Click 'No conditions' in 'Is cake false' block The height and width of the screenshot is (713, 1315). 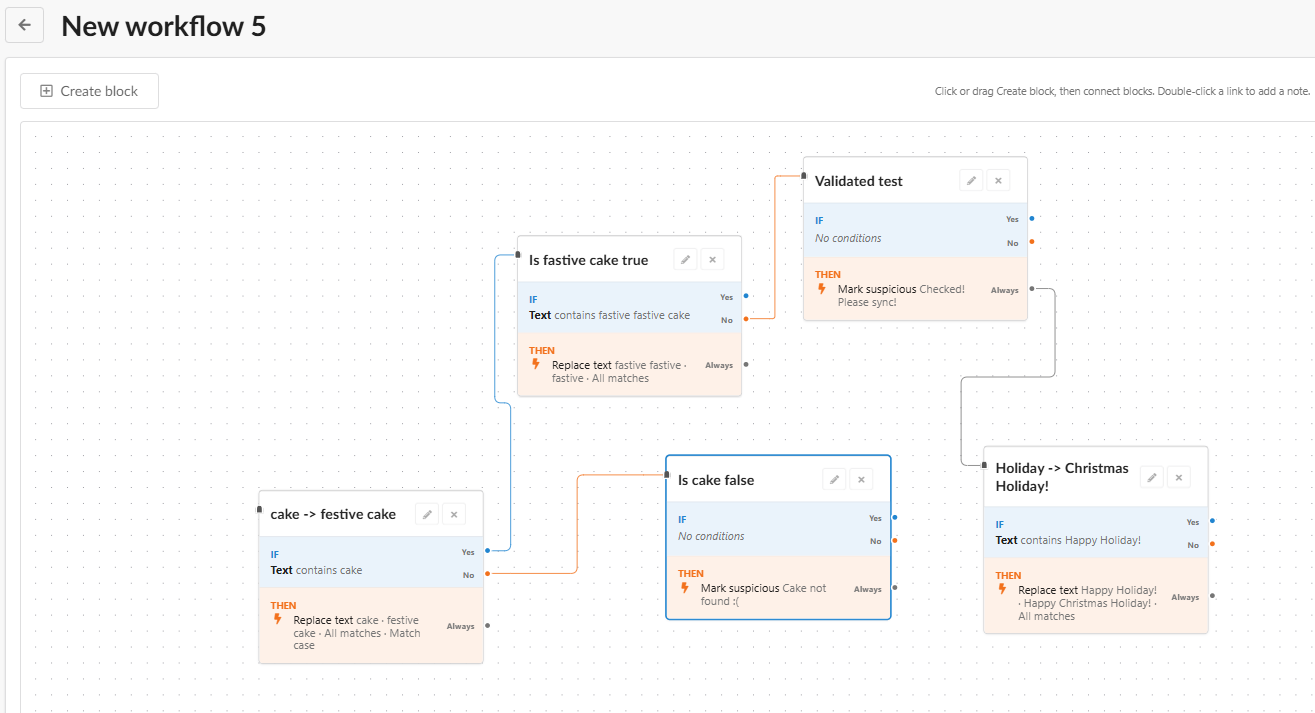pos(711,536)
